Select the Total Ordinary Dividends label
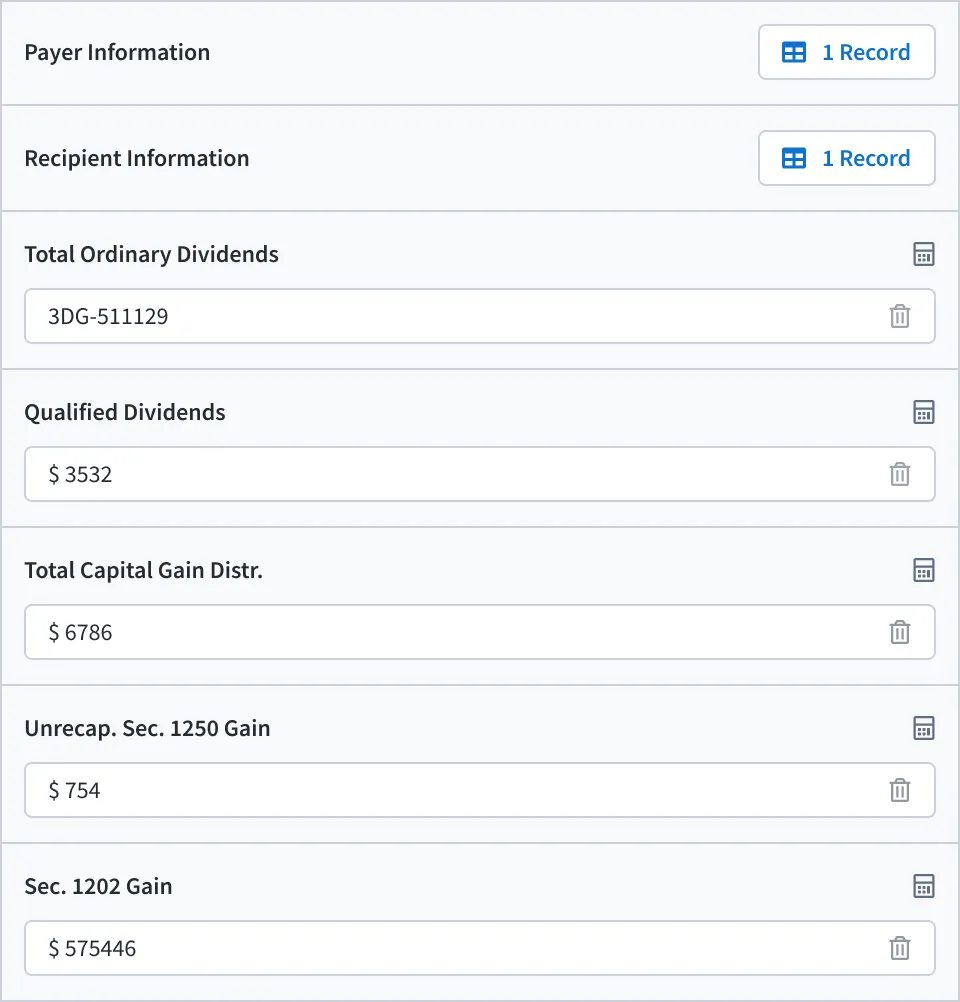This screenshot has height=1002, width=960. [x=151, y=254]
